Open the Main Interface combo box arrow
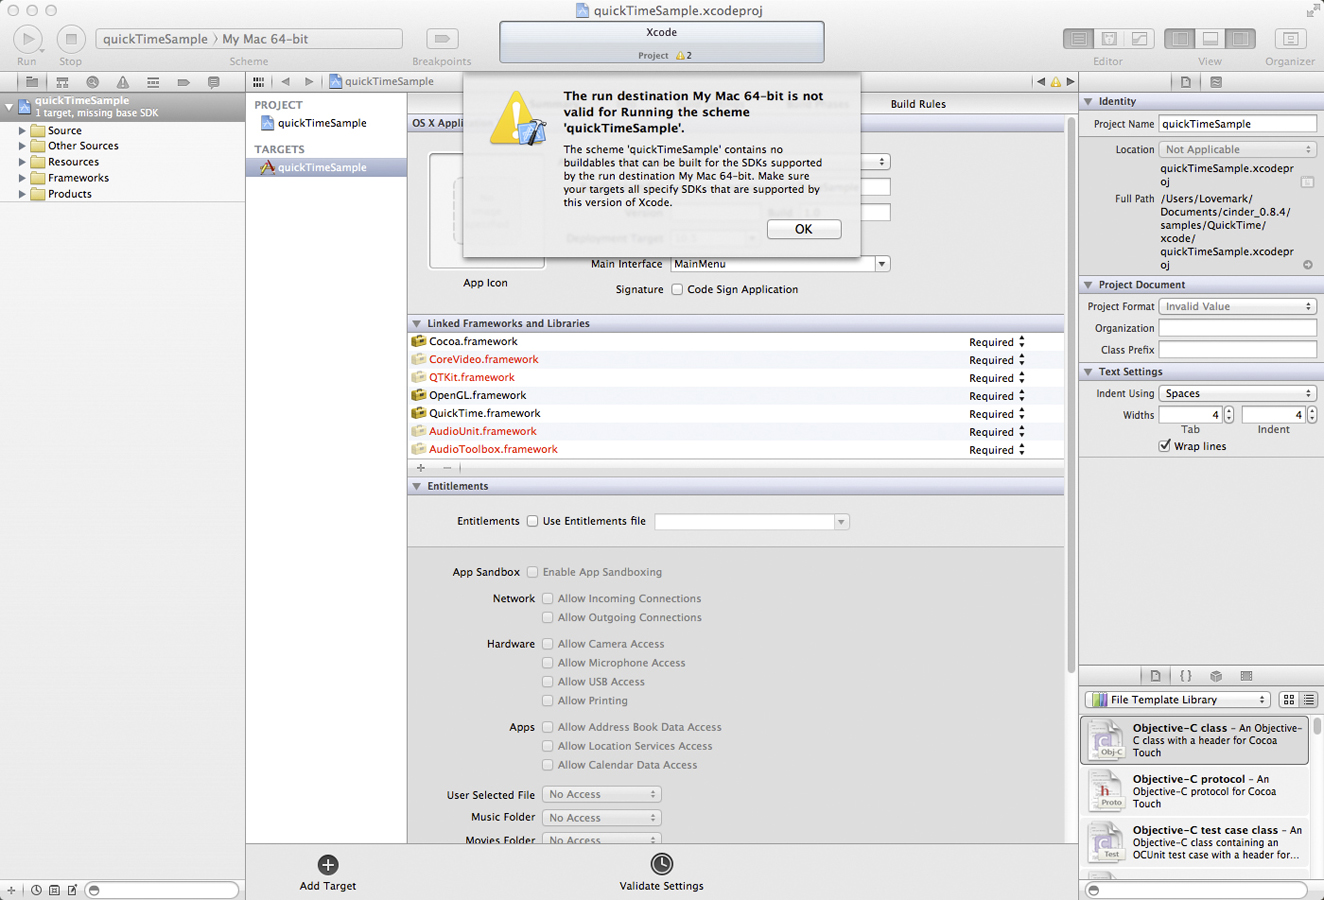This screenshot has height=900, width=1324. click(x=882, y=264)
